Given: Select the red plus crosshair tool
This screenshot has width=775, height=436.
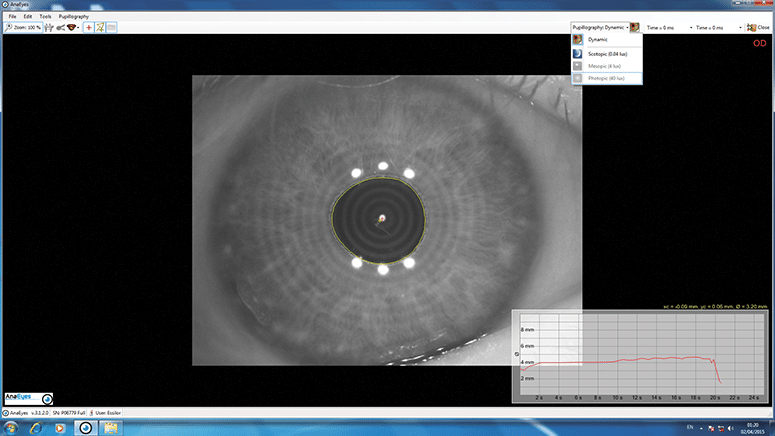Looking at the screenshot, I should [89, 27].
